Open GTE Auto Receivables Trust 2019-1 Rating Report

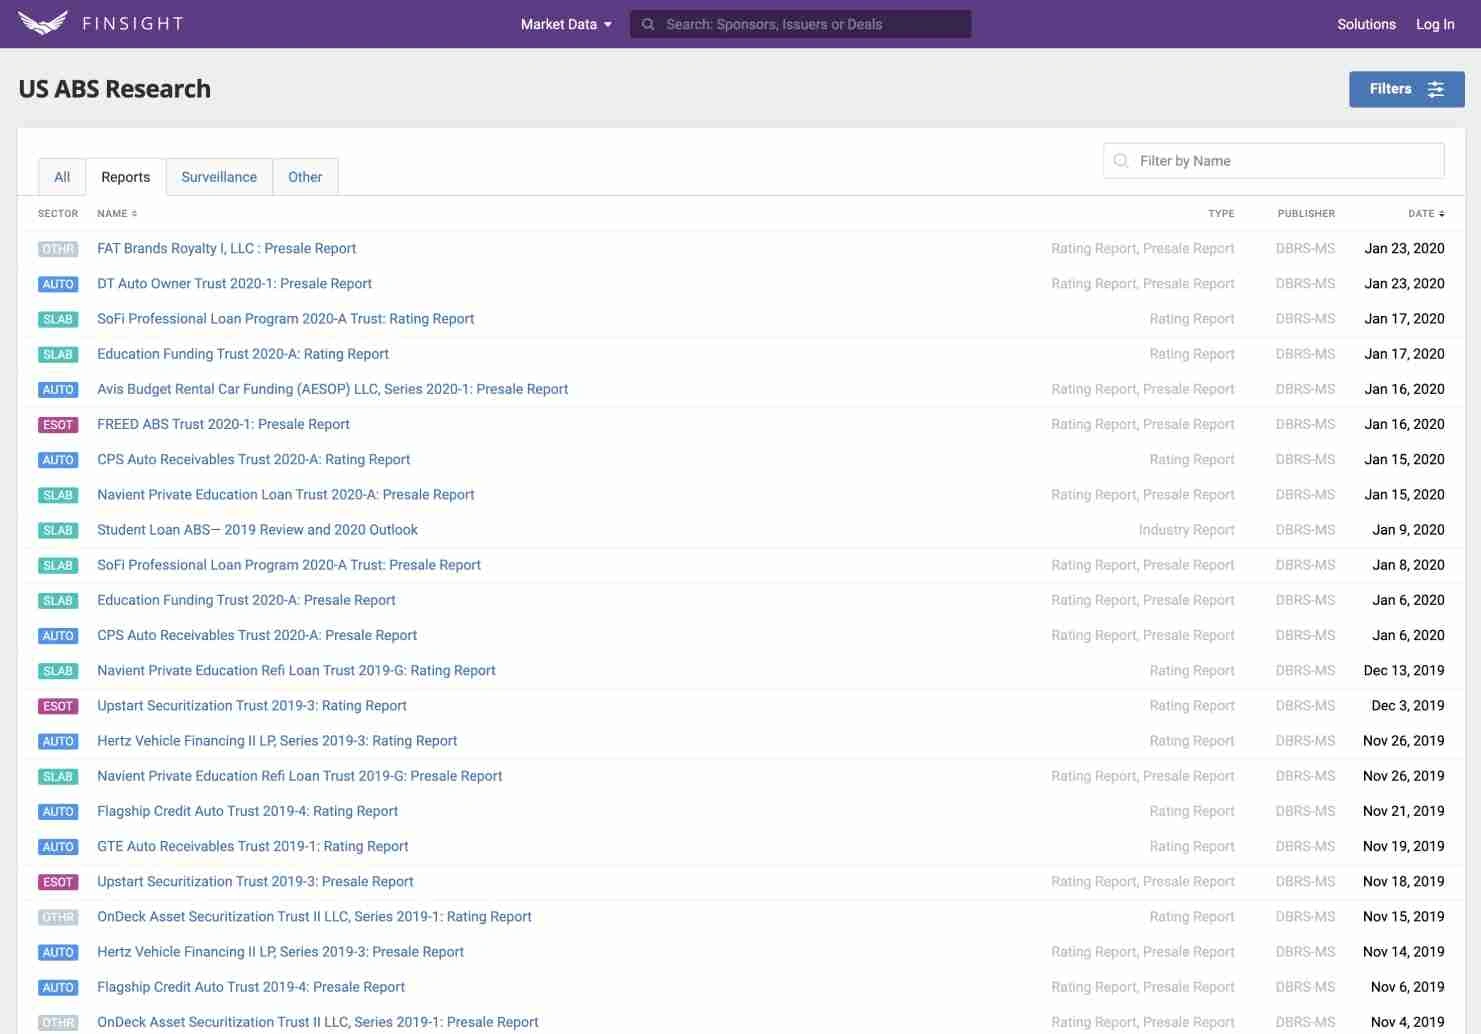click(252, 846)
